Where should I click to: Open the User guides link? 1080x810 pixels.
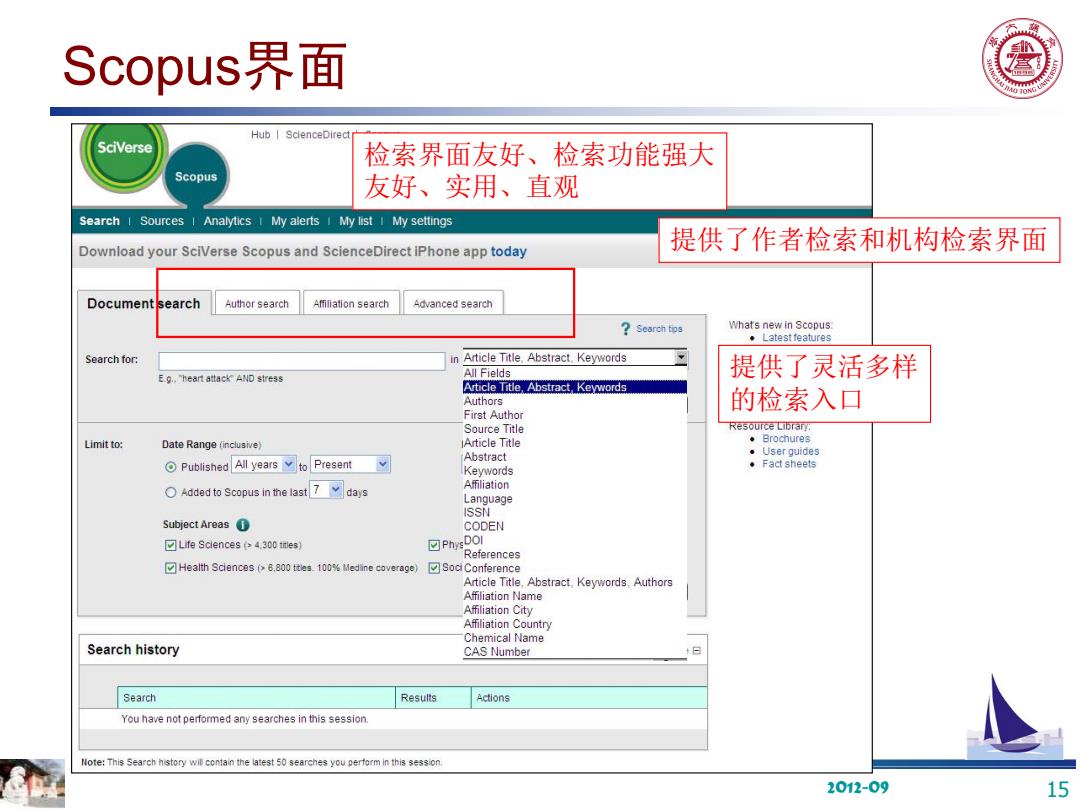(791, 452)
